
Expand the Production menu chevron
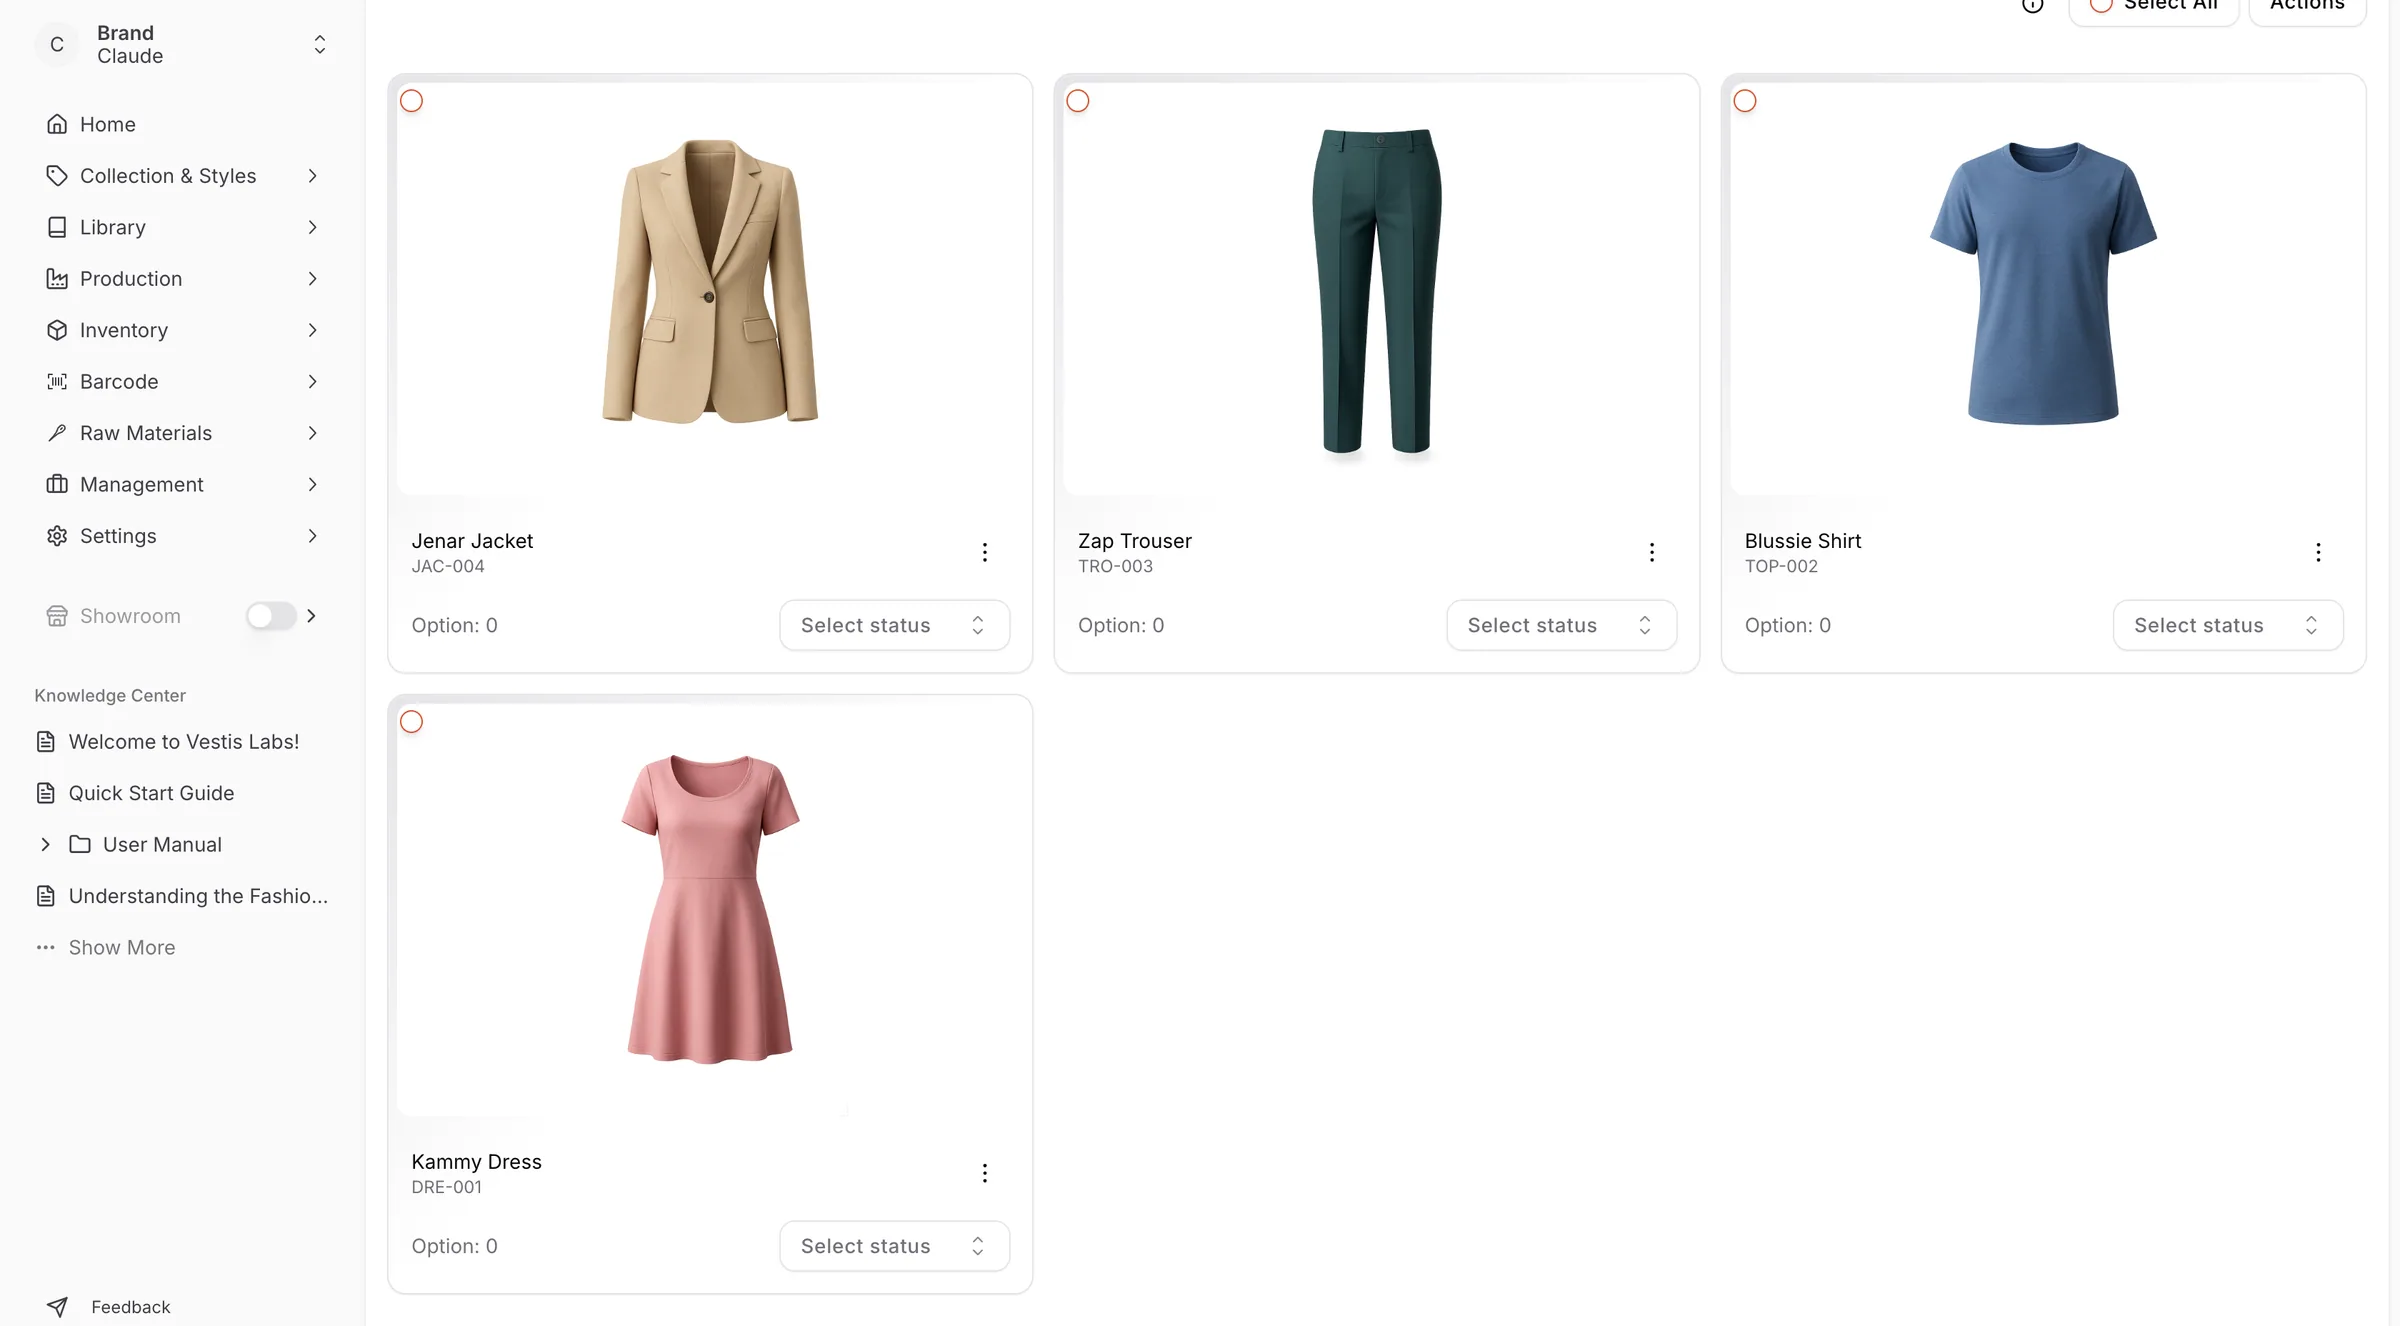(312, 279)
